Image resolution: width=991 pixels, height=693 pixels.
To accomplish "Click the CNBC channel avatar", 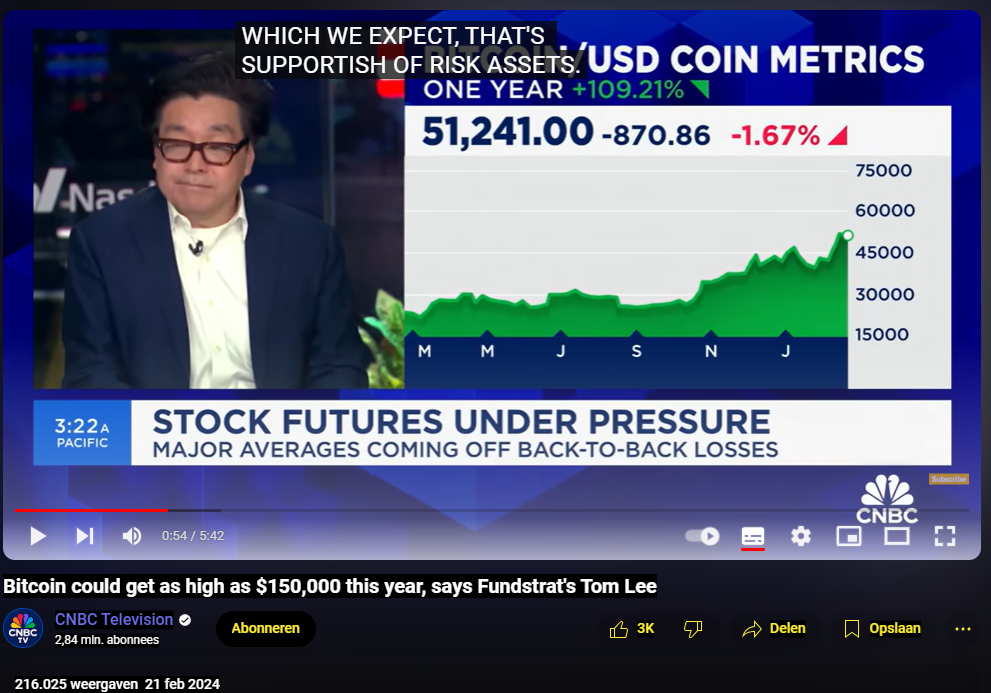I will click(23, 629).
